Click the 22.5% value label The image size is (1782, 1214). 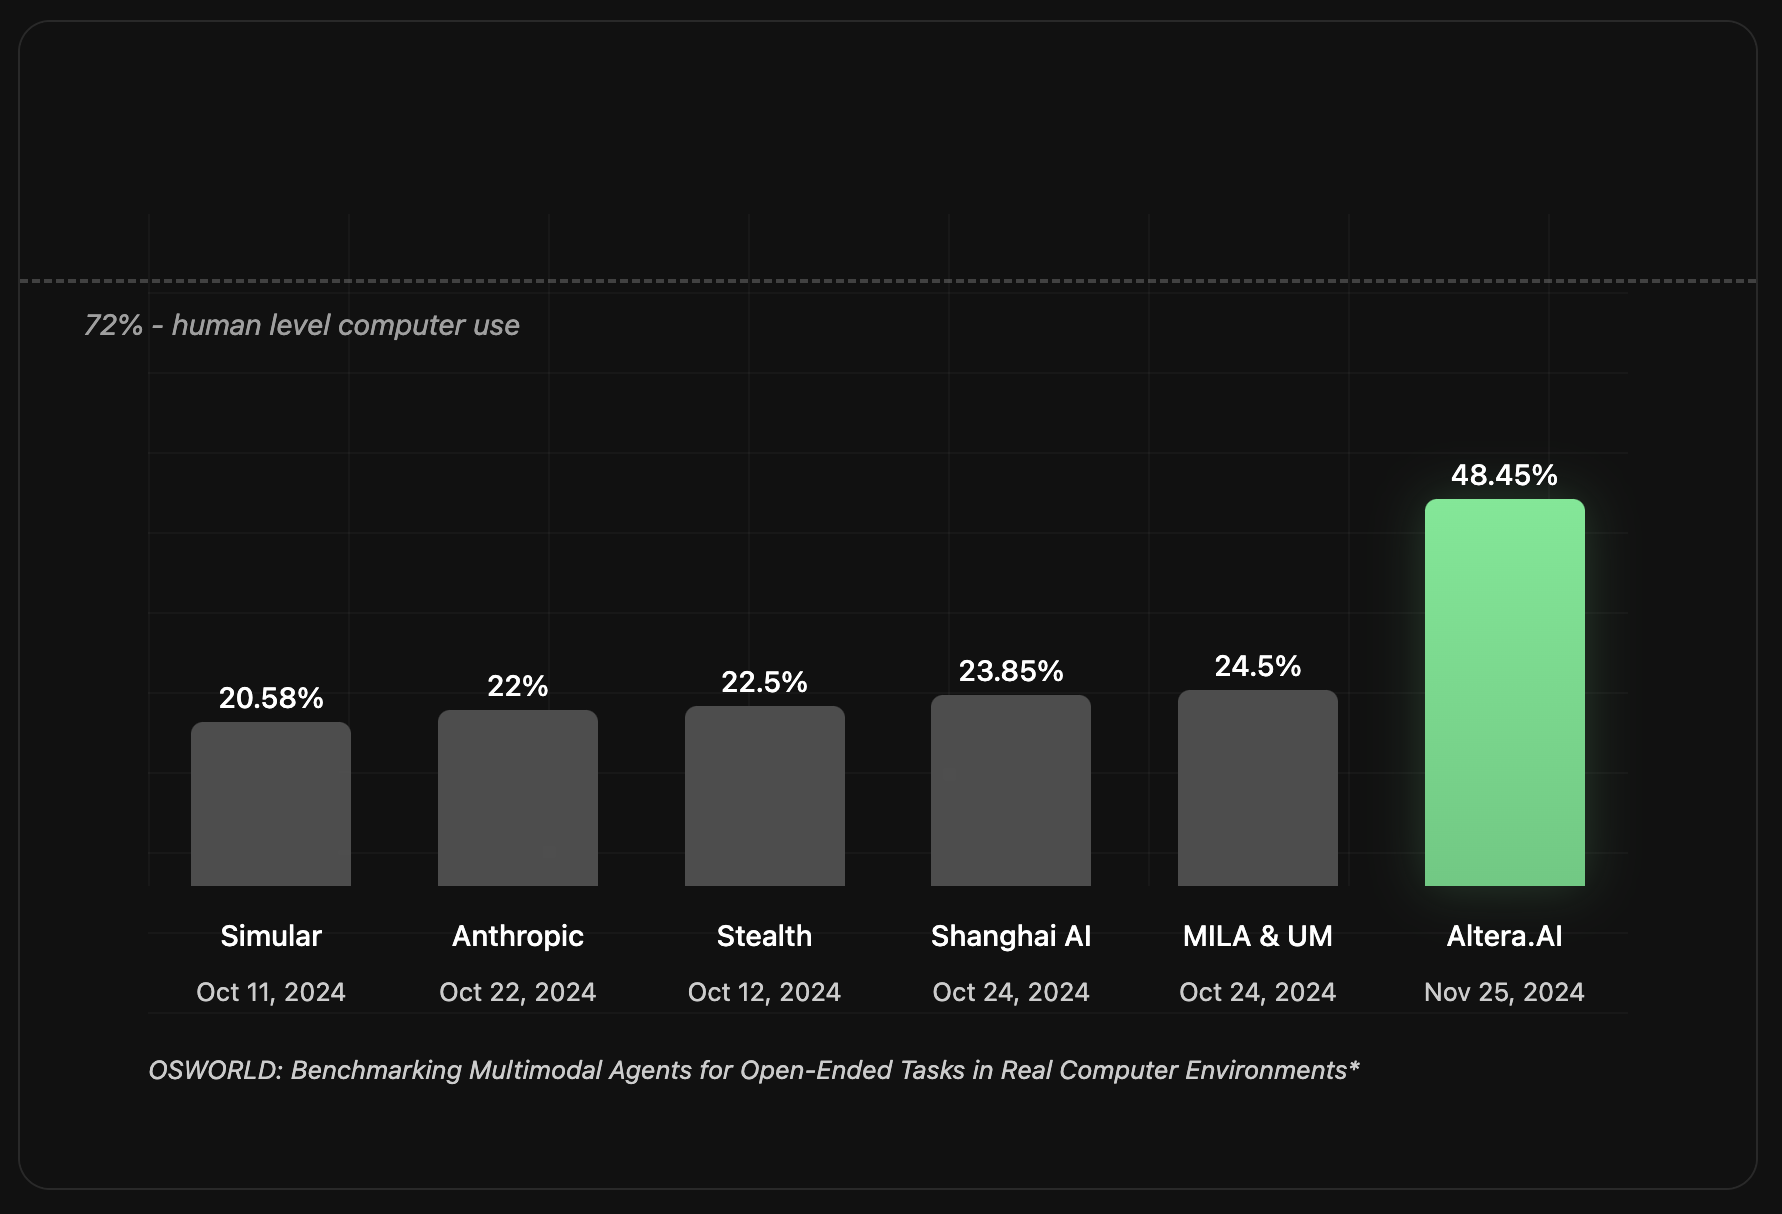[765, 682]
